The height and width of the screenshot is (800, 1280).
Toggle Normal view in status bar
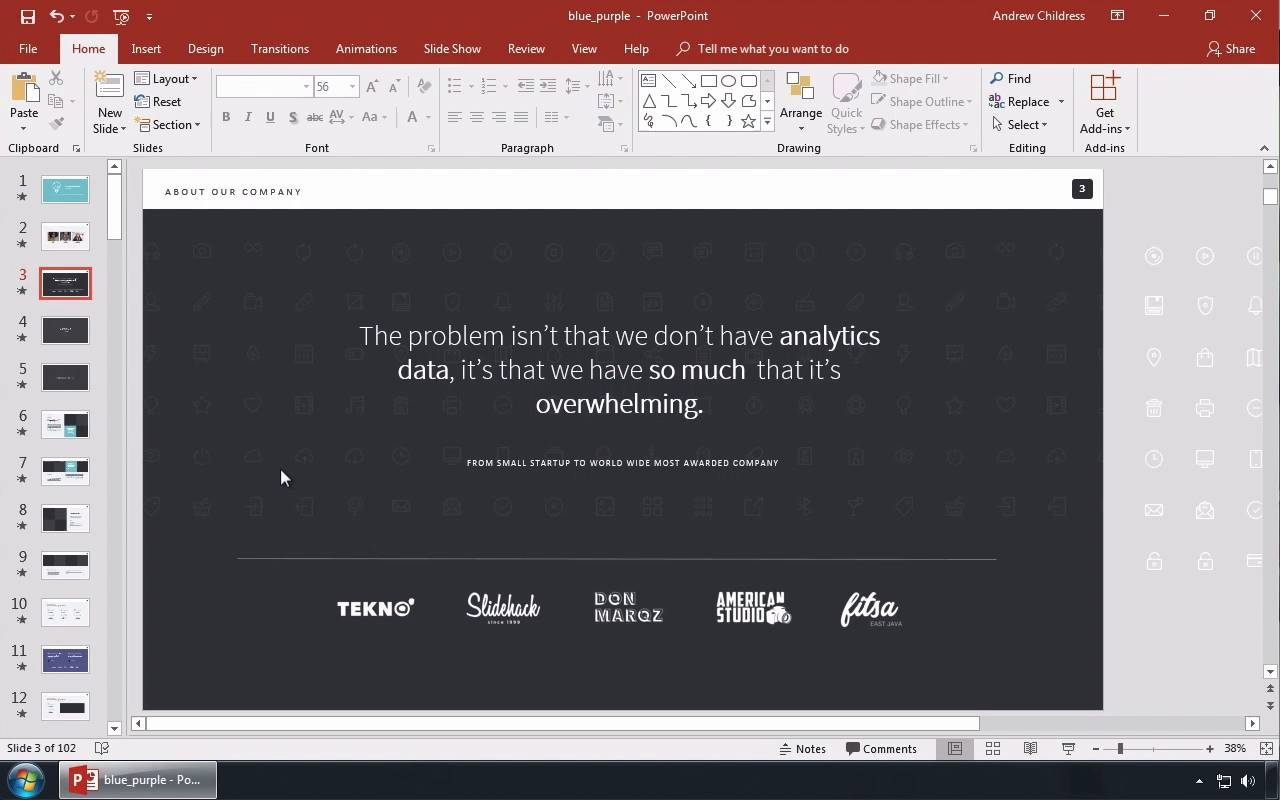pyautogui.click(x=955, y=749)
